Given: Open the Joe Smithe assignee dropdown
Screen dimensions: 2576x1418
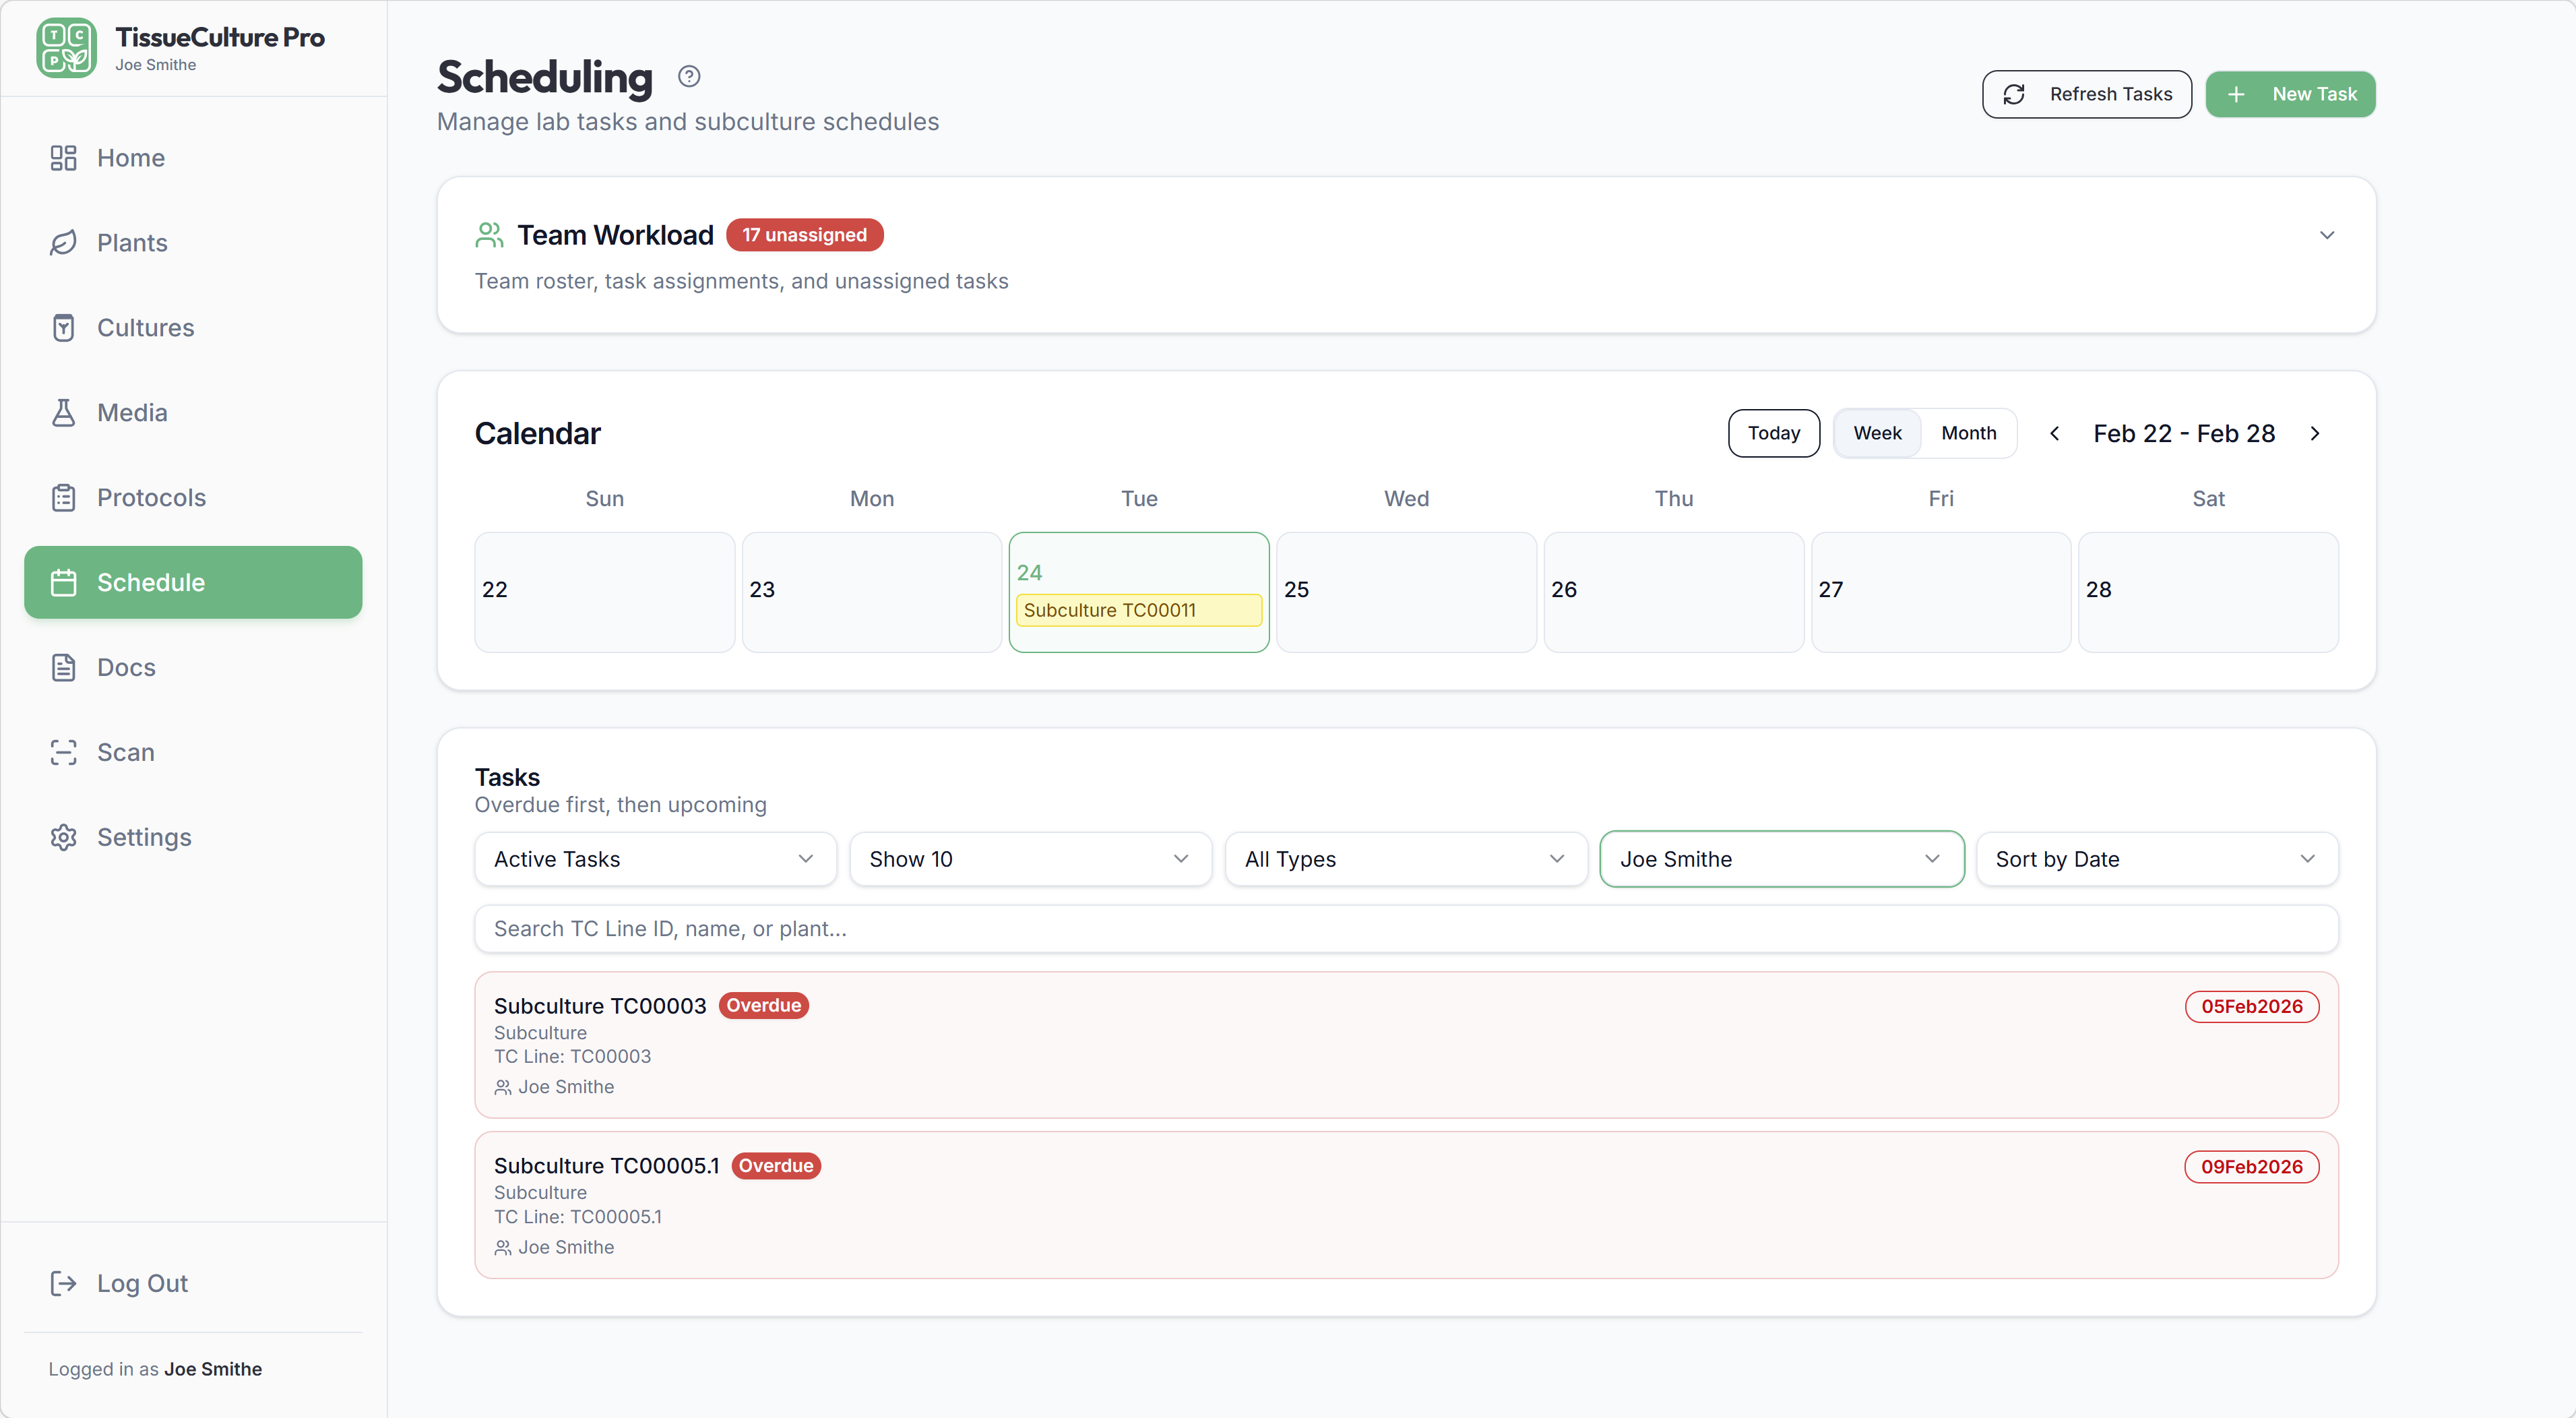Looking at the screenshot, I should [1781, 858].
